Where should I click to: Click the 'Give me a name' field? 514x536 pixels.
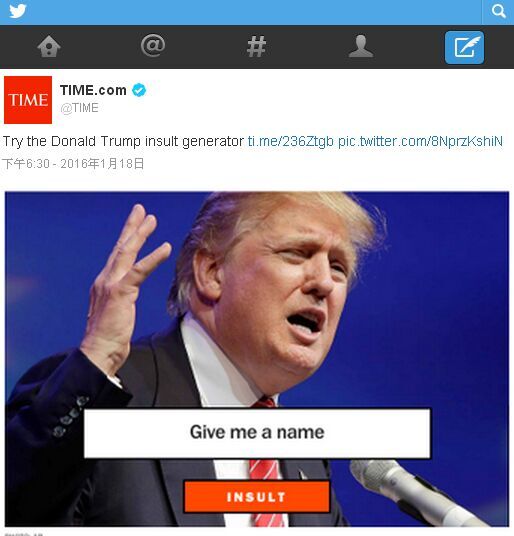257,433
